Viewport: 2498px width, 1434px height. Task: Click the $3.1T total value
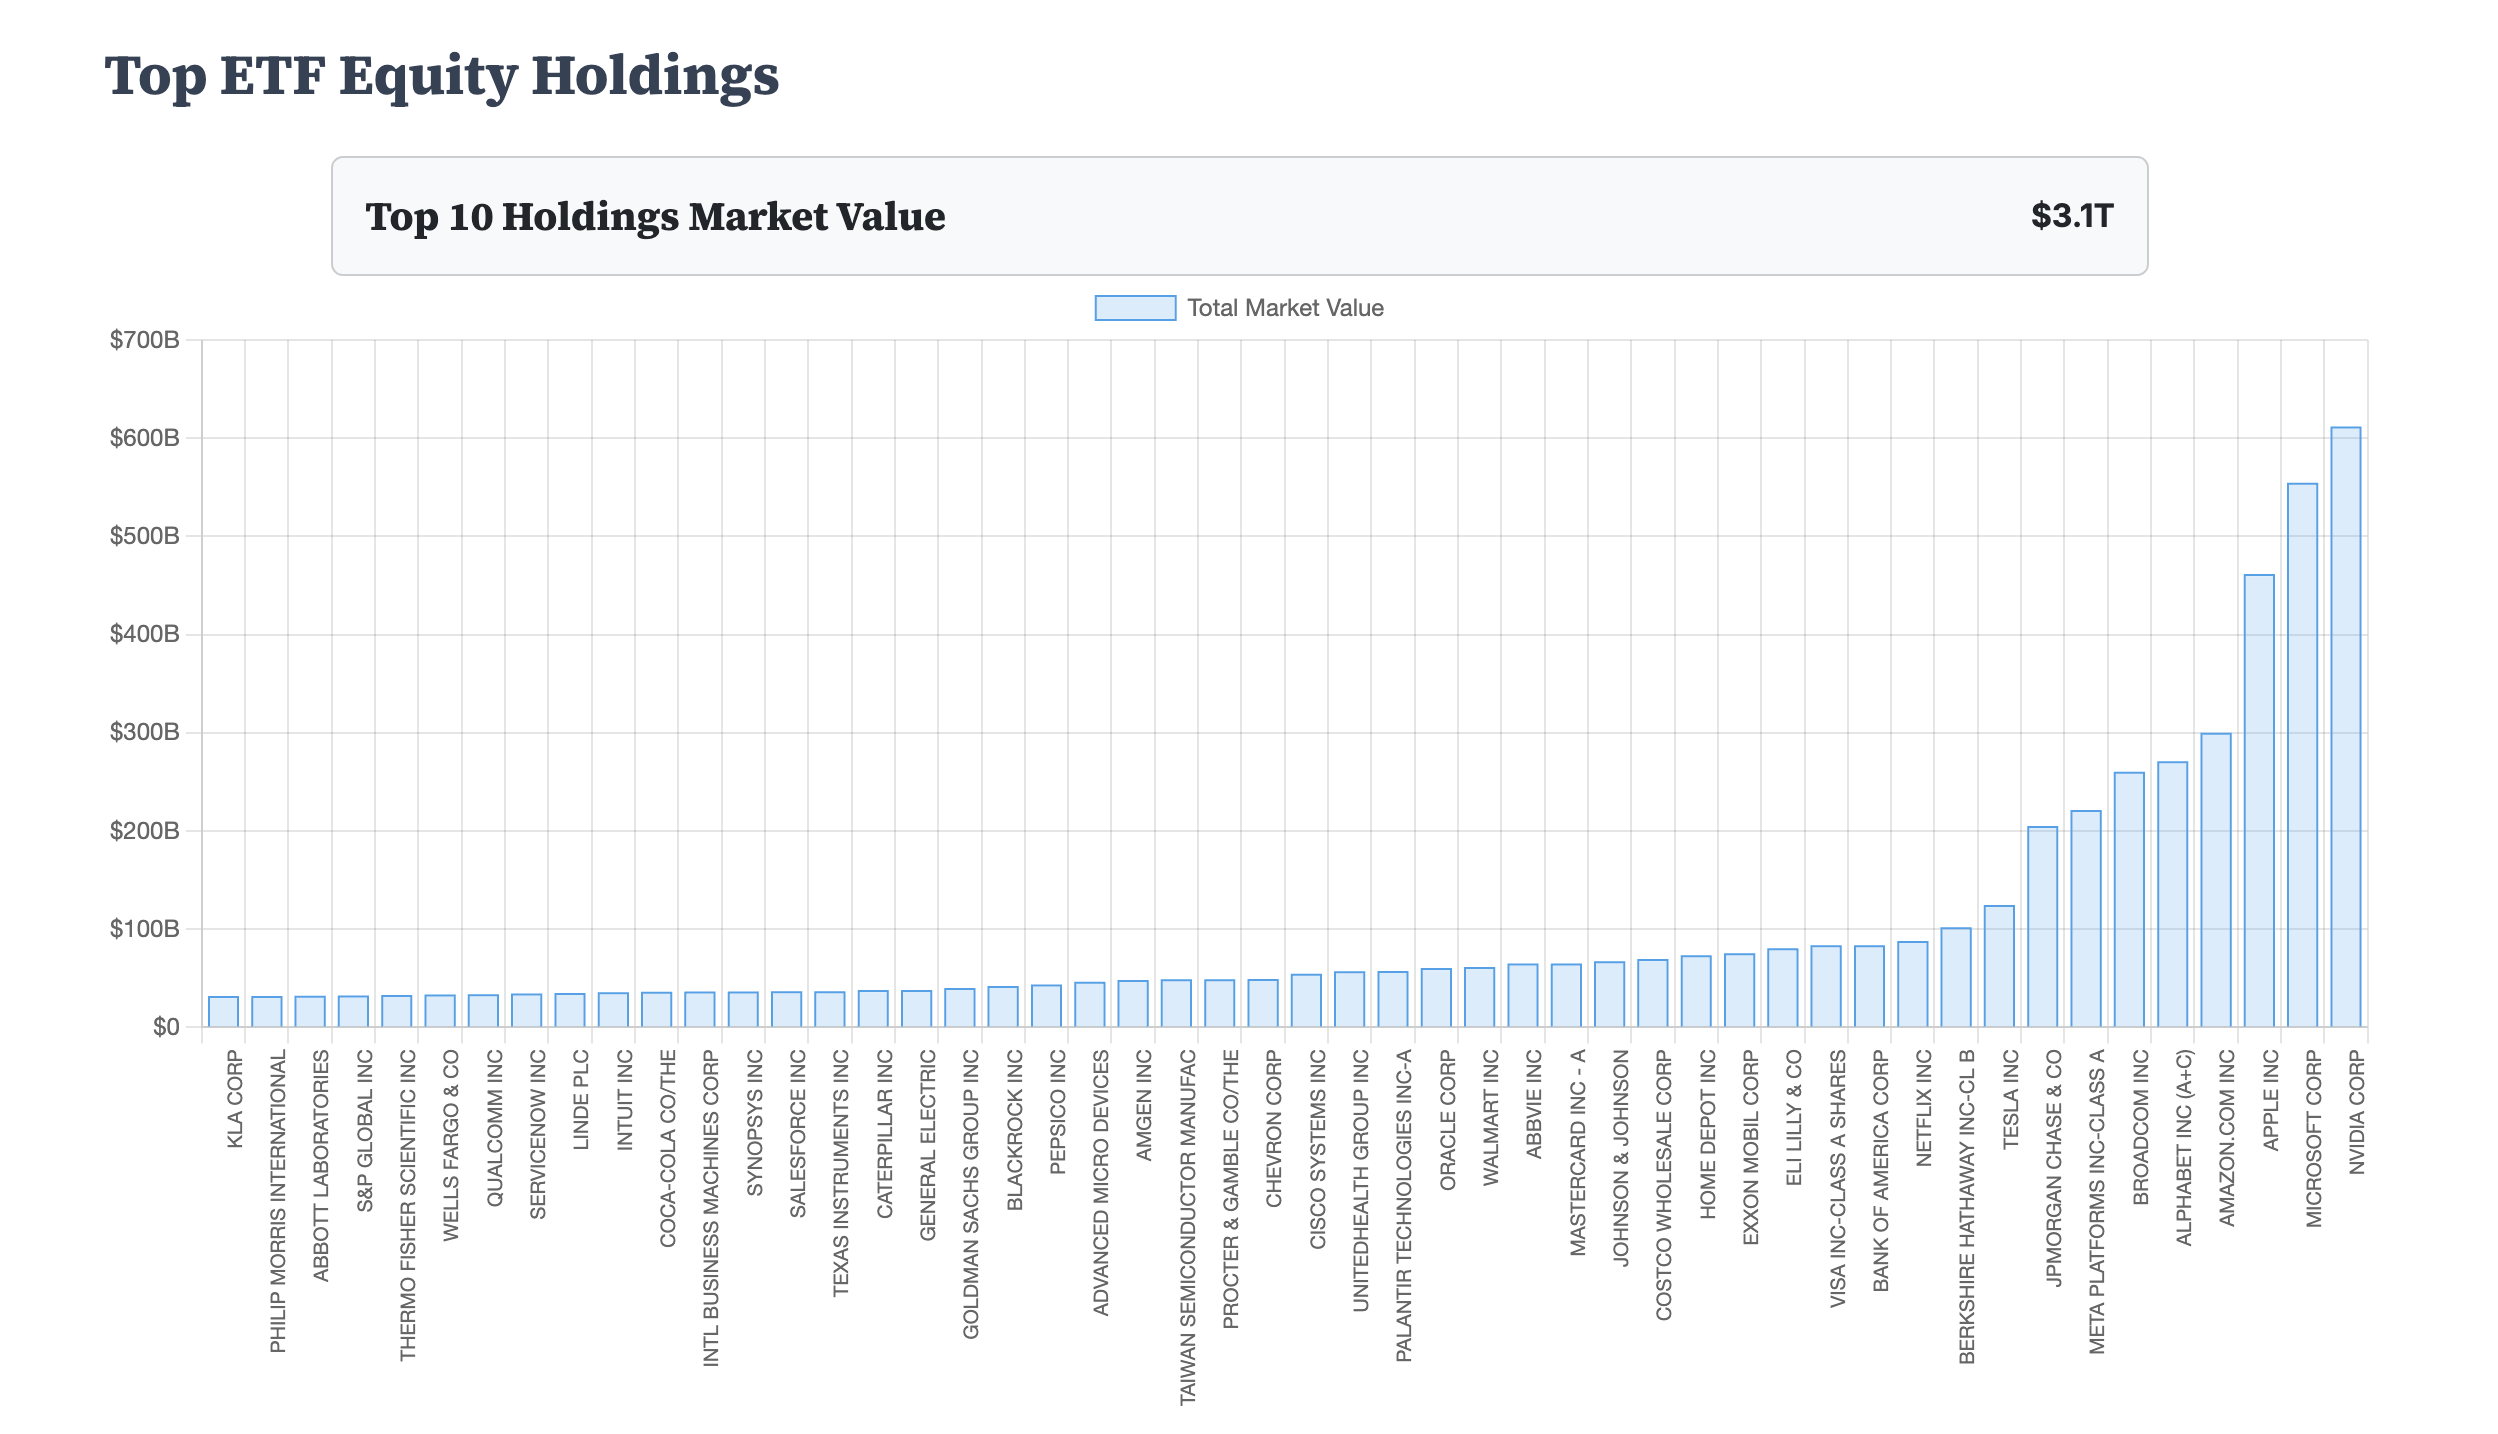coord(2071,216)
